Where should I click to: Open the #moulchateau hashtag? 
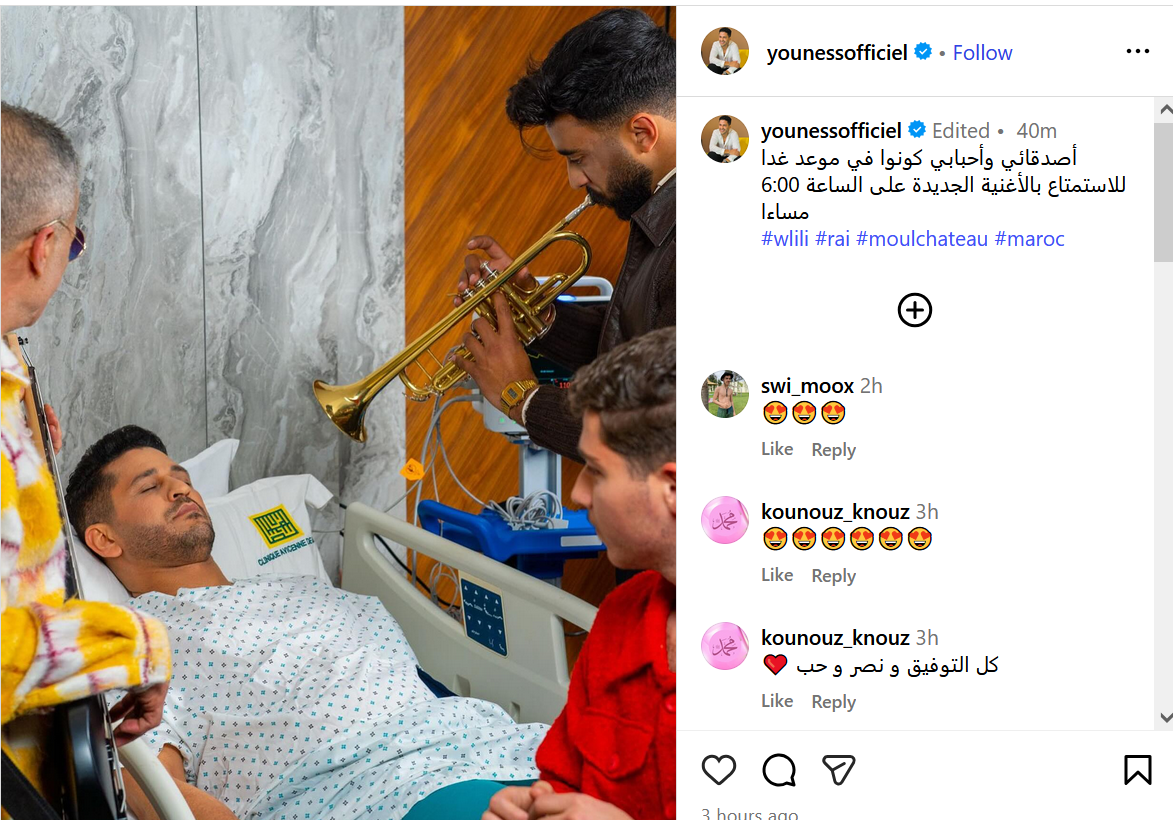point(922,239)
